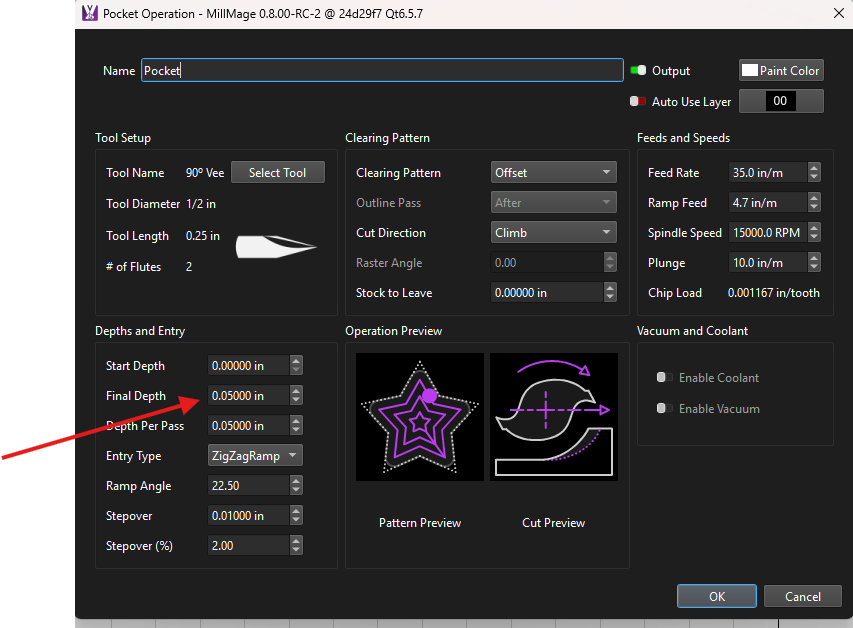Click Select Tool button

277,173
